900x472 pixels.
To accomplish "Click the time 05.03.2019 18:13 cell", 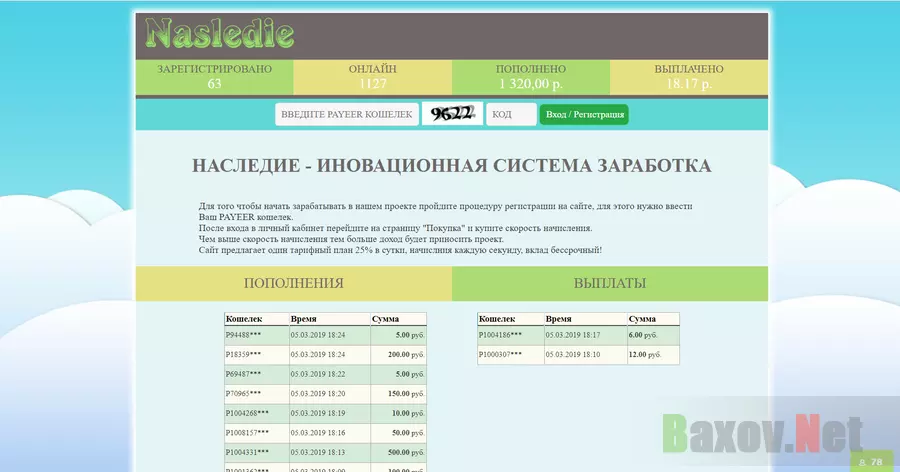I will (329, 452).
